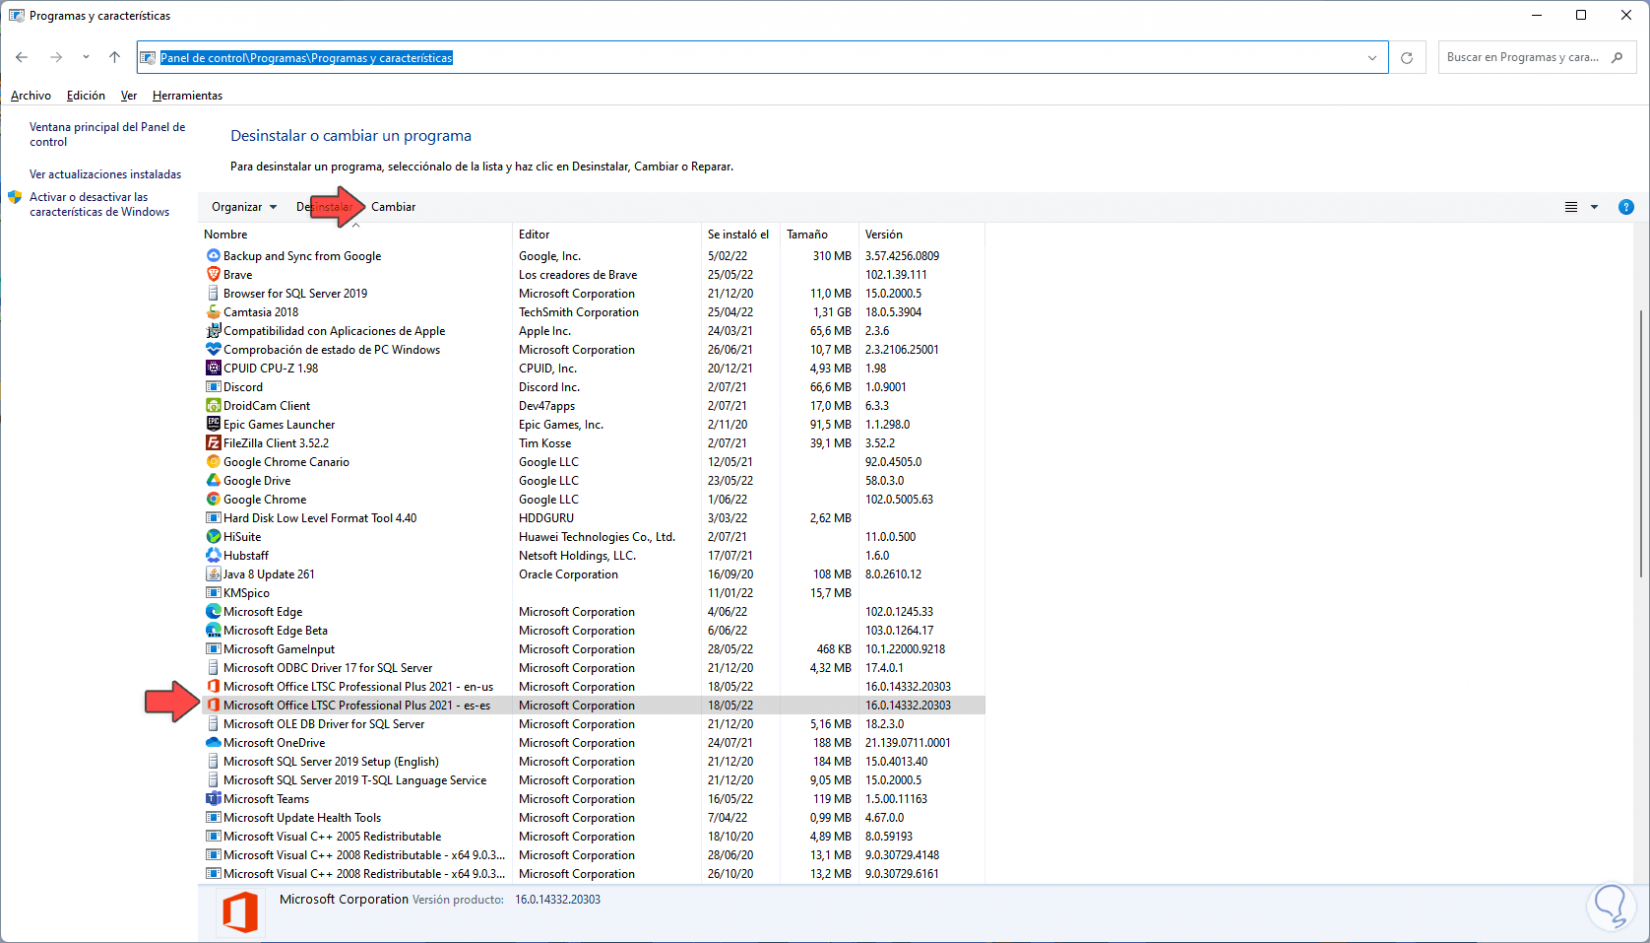Click the Cambiar toolbar button

[x=393, y=207]
